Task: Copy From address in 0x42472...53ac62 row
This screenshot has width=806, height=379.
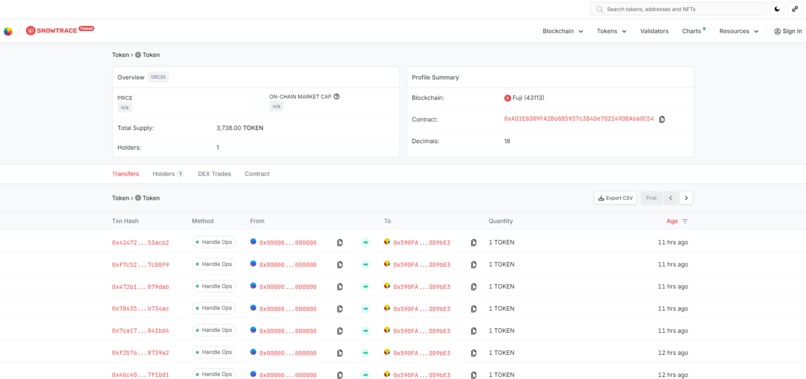Action: tap(340, 243)
